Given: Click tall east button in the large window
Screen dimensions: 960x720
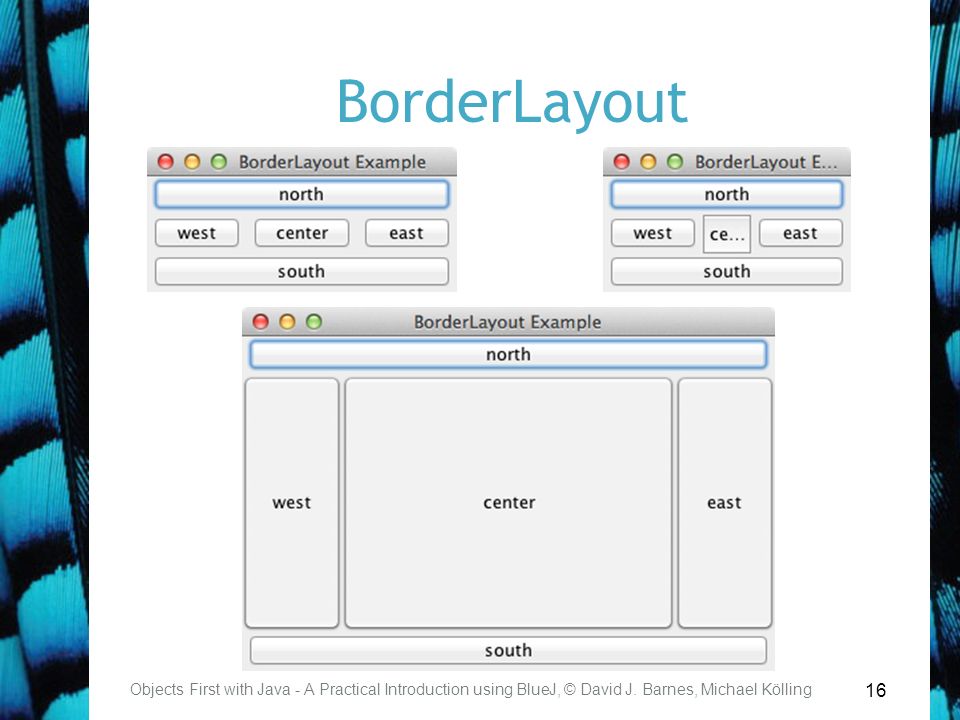Looking at the screenshot, I should tap(725, 503).
